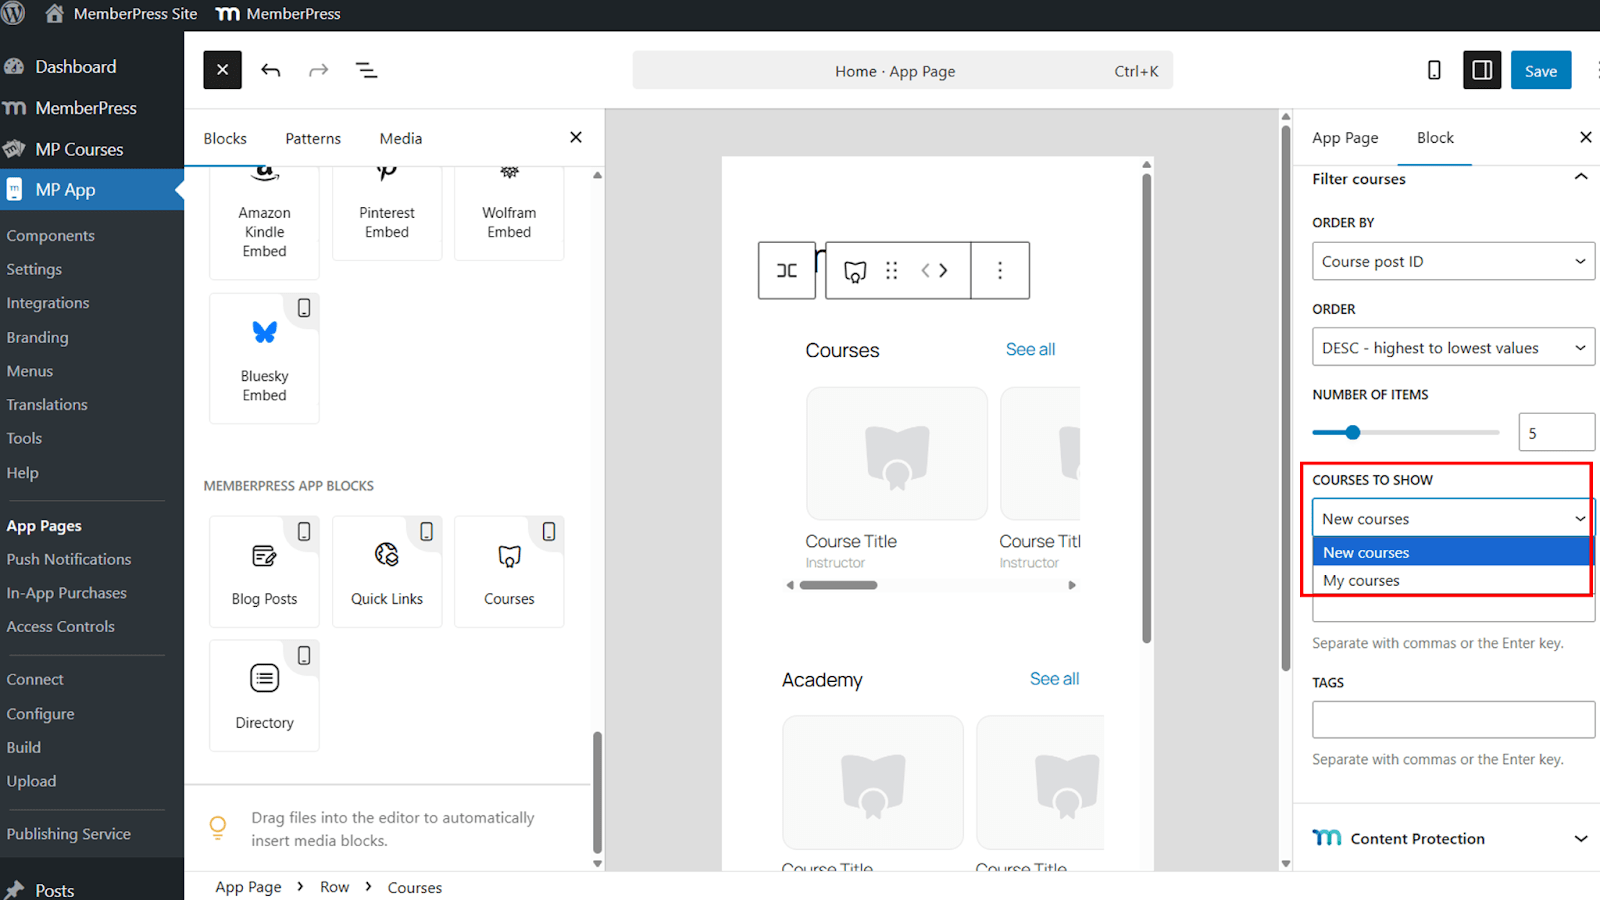
Task: Insert the Quick Links block
Action: click(x=387, y=572)
